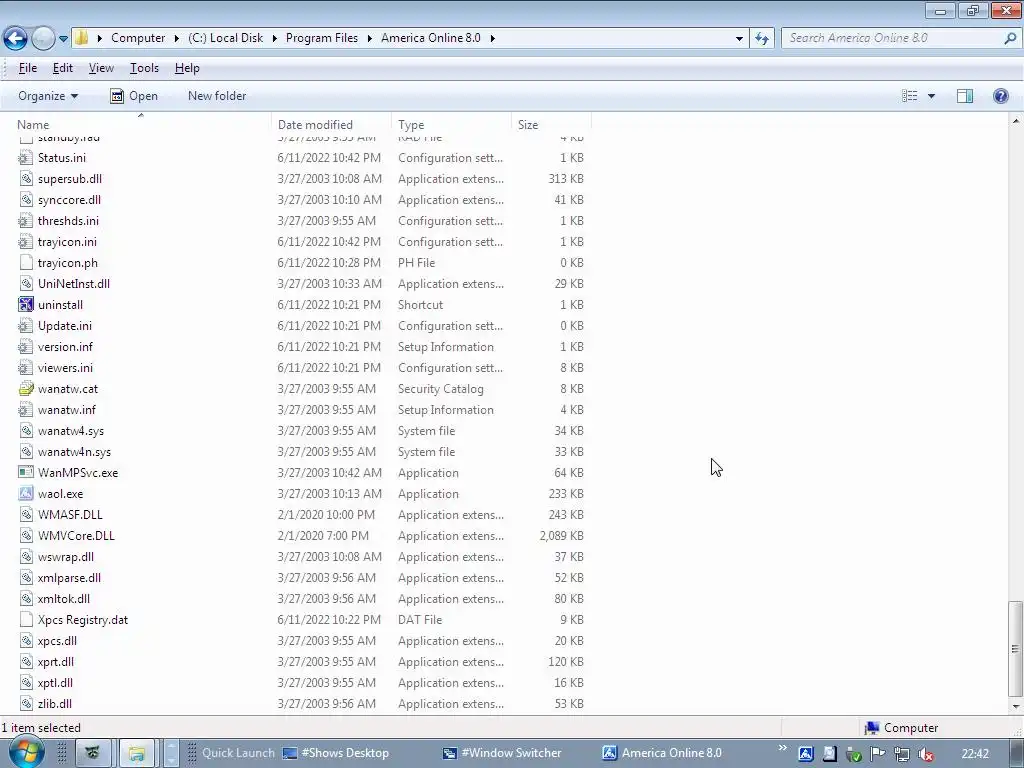Select the WMVCore.DLL file name
This screenshot has width=1024, height=768.
76,536
